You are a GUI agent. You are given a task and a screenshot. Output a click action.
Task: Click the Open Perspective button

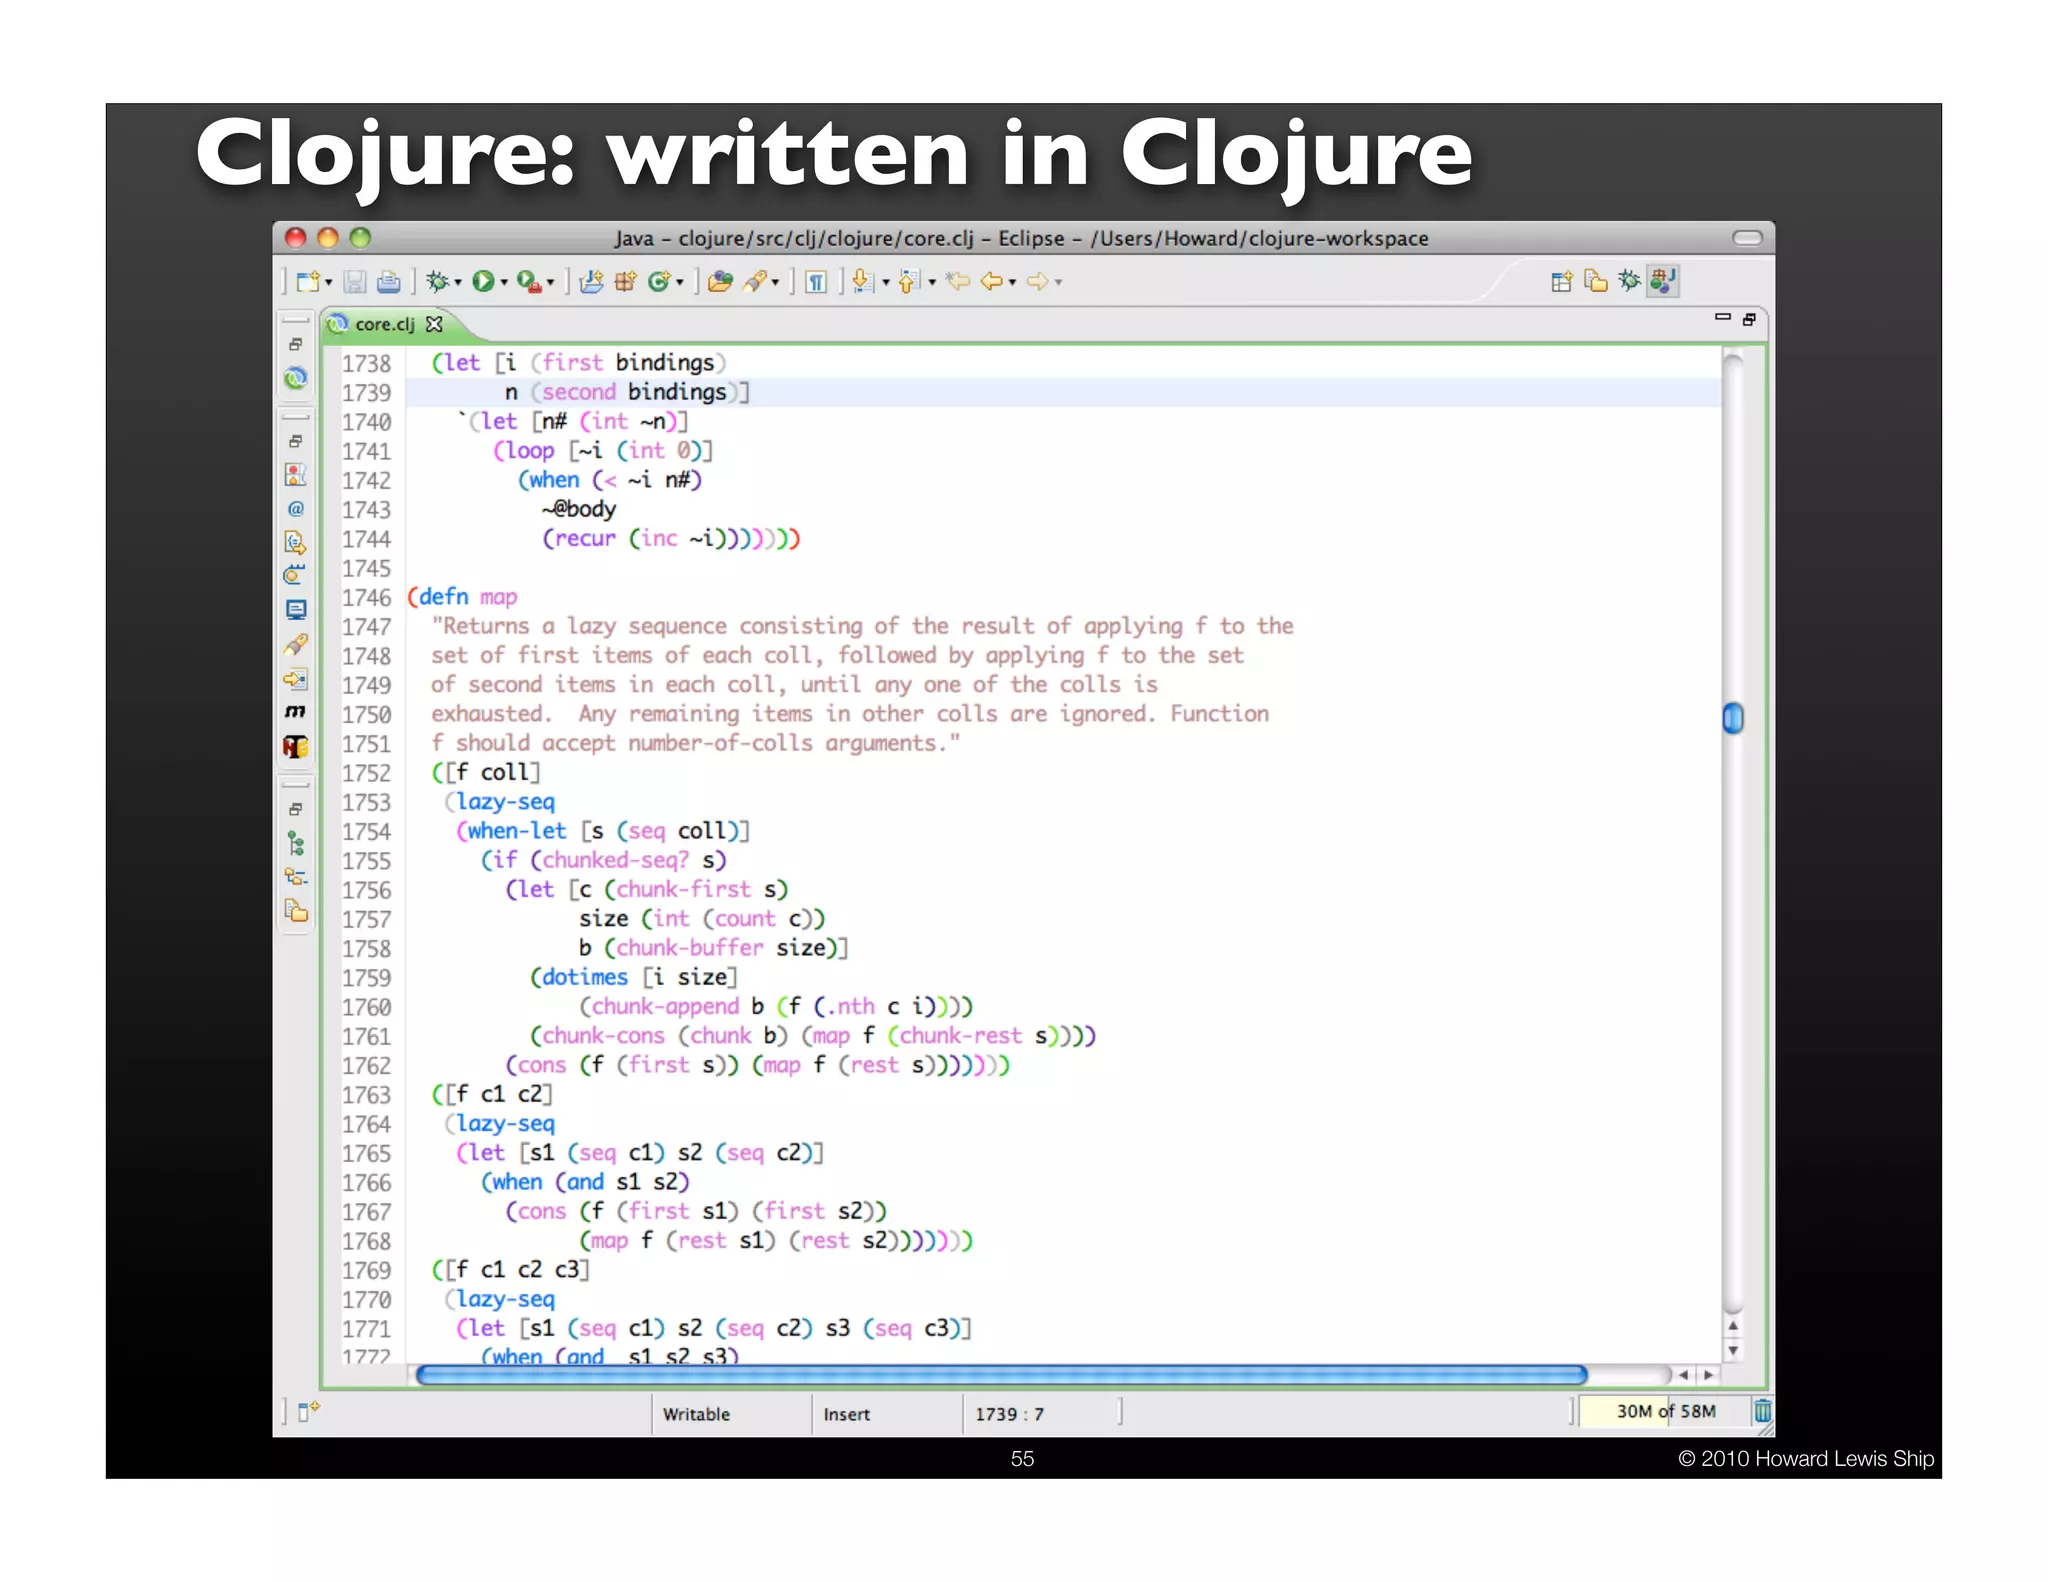tap(1561, 281)
